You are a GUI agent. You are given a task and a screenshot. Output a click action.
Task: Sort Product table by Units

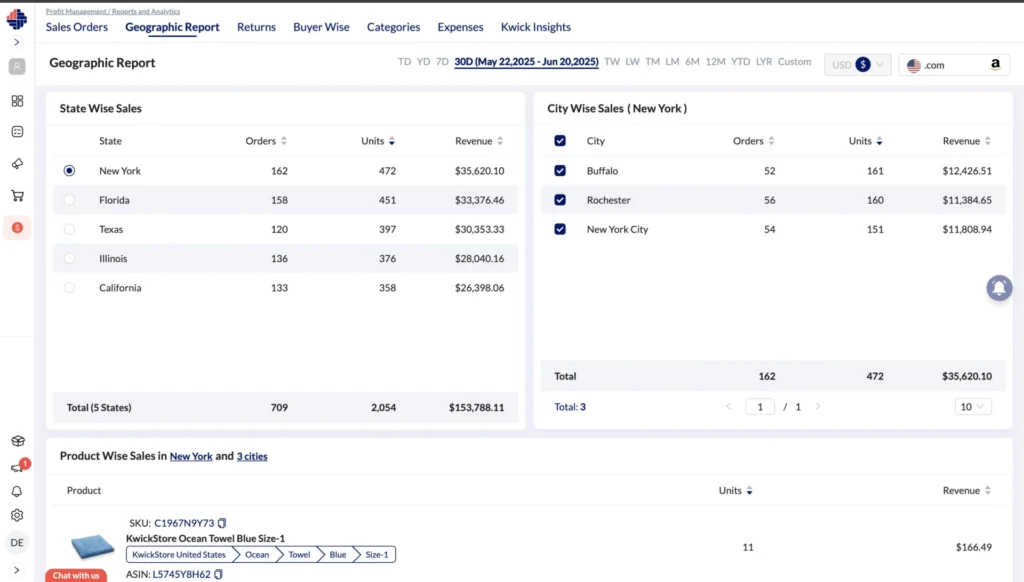tap(749, 491)
